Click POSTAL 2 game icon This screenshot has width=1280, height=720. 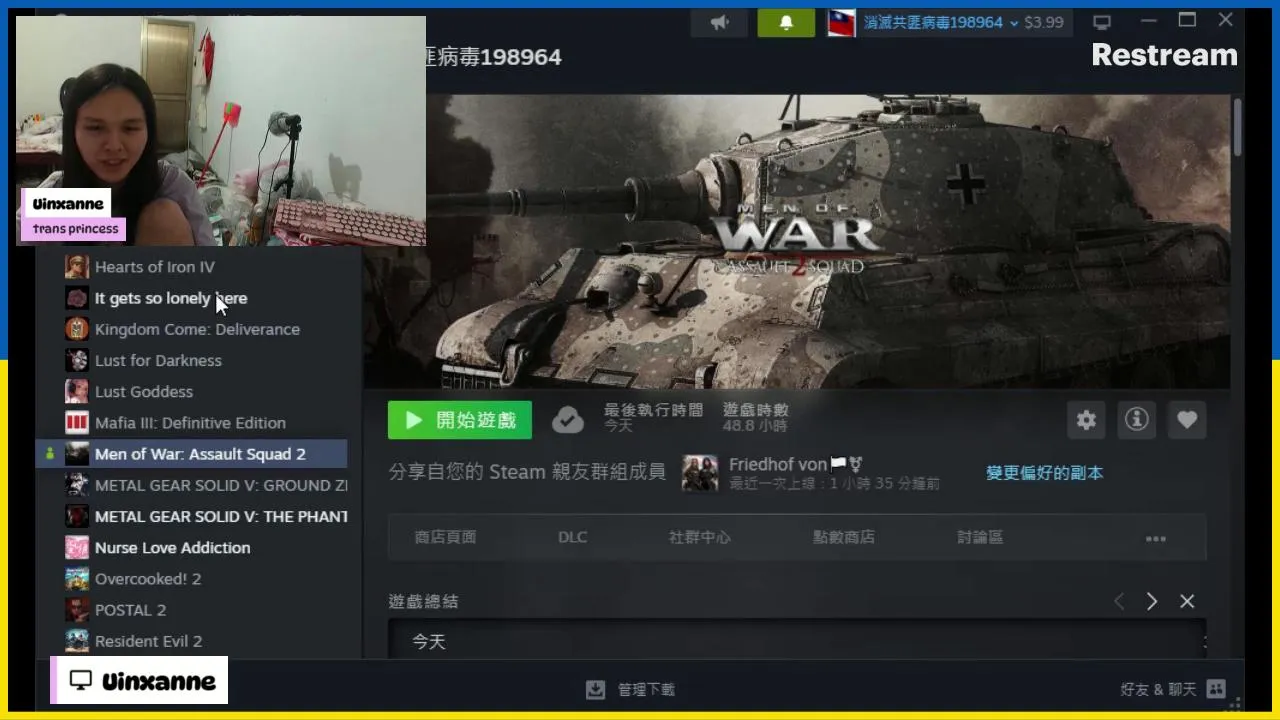[x=77, y=610]
